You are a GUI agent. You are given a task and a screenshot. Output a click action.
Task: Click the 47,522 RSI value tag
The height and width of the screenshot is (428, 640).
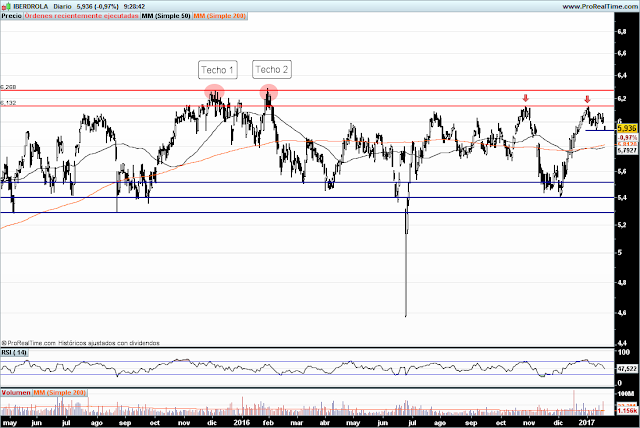[x=627, y=369]
